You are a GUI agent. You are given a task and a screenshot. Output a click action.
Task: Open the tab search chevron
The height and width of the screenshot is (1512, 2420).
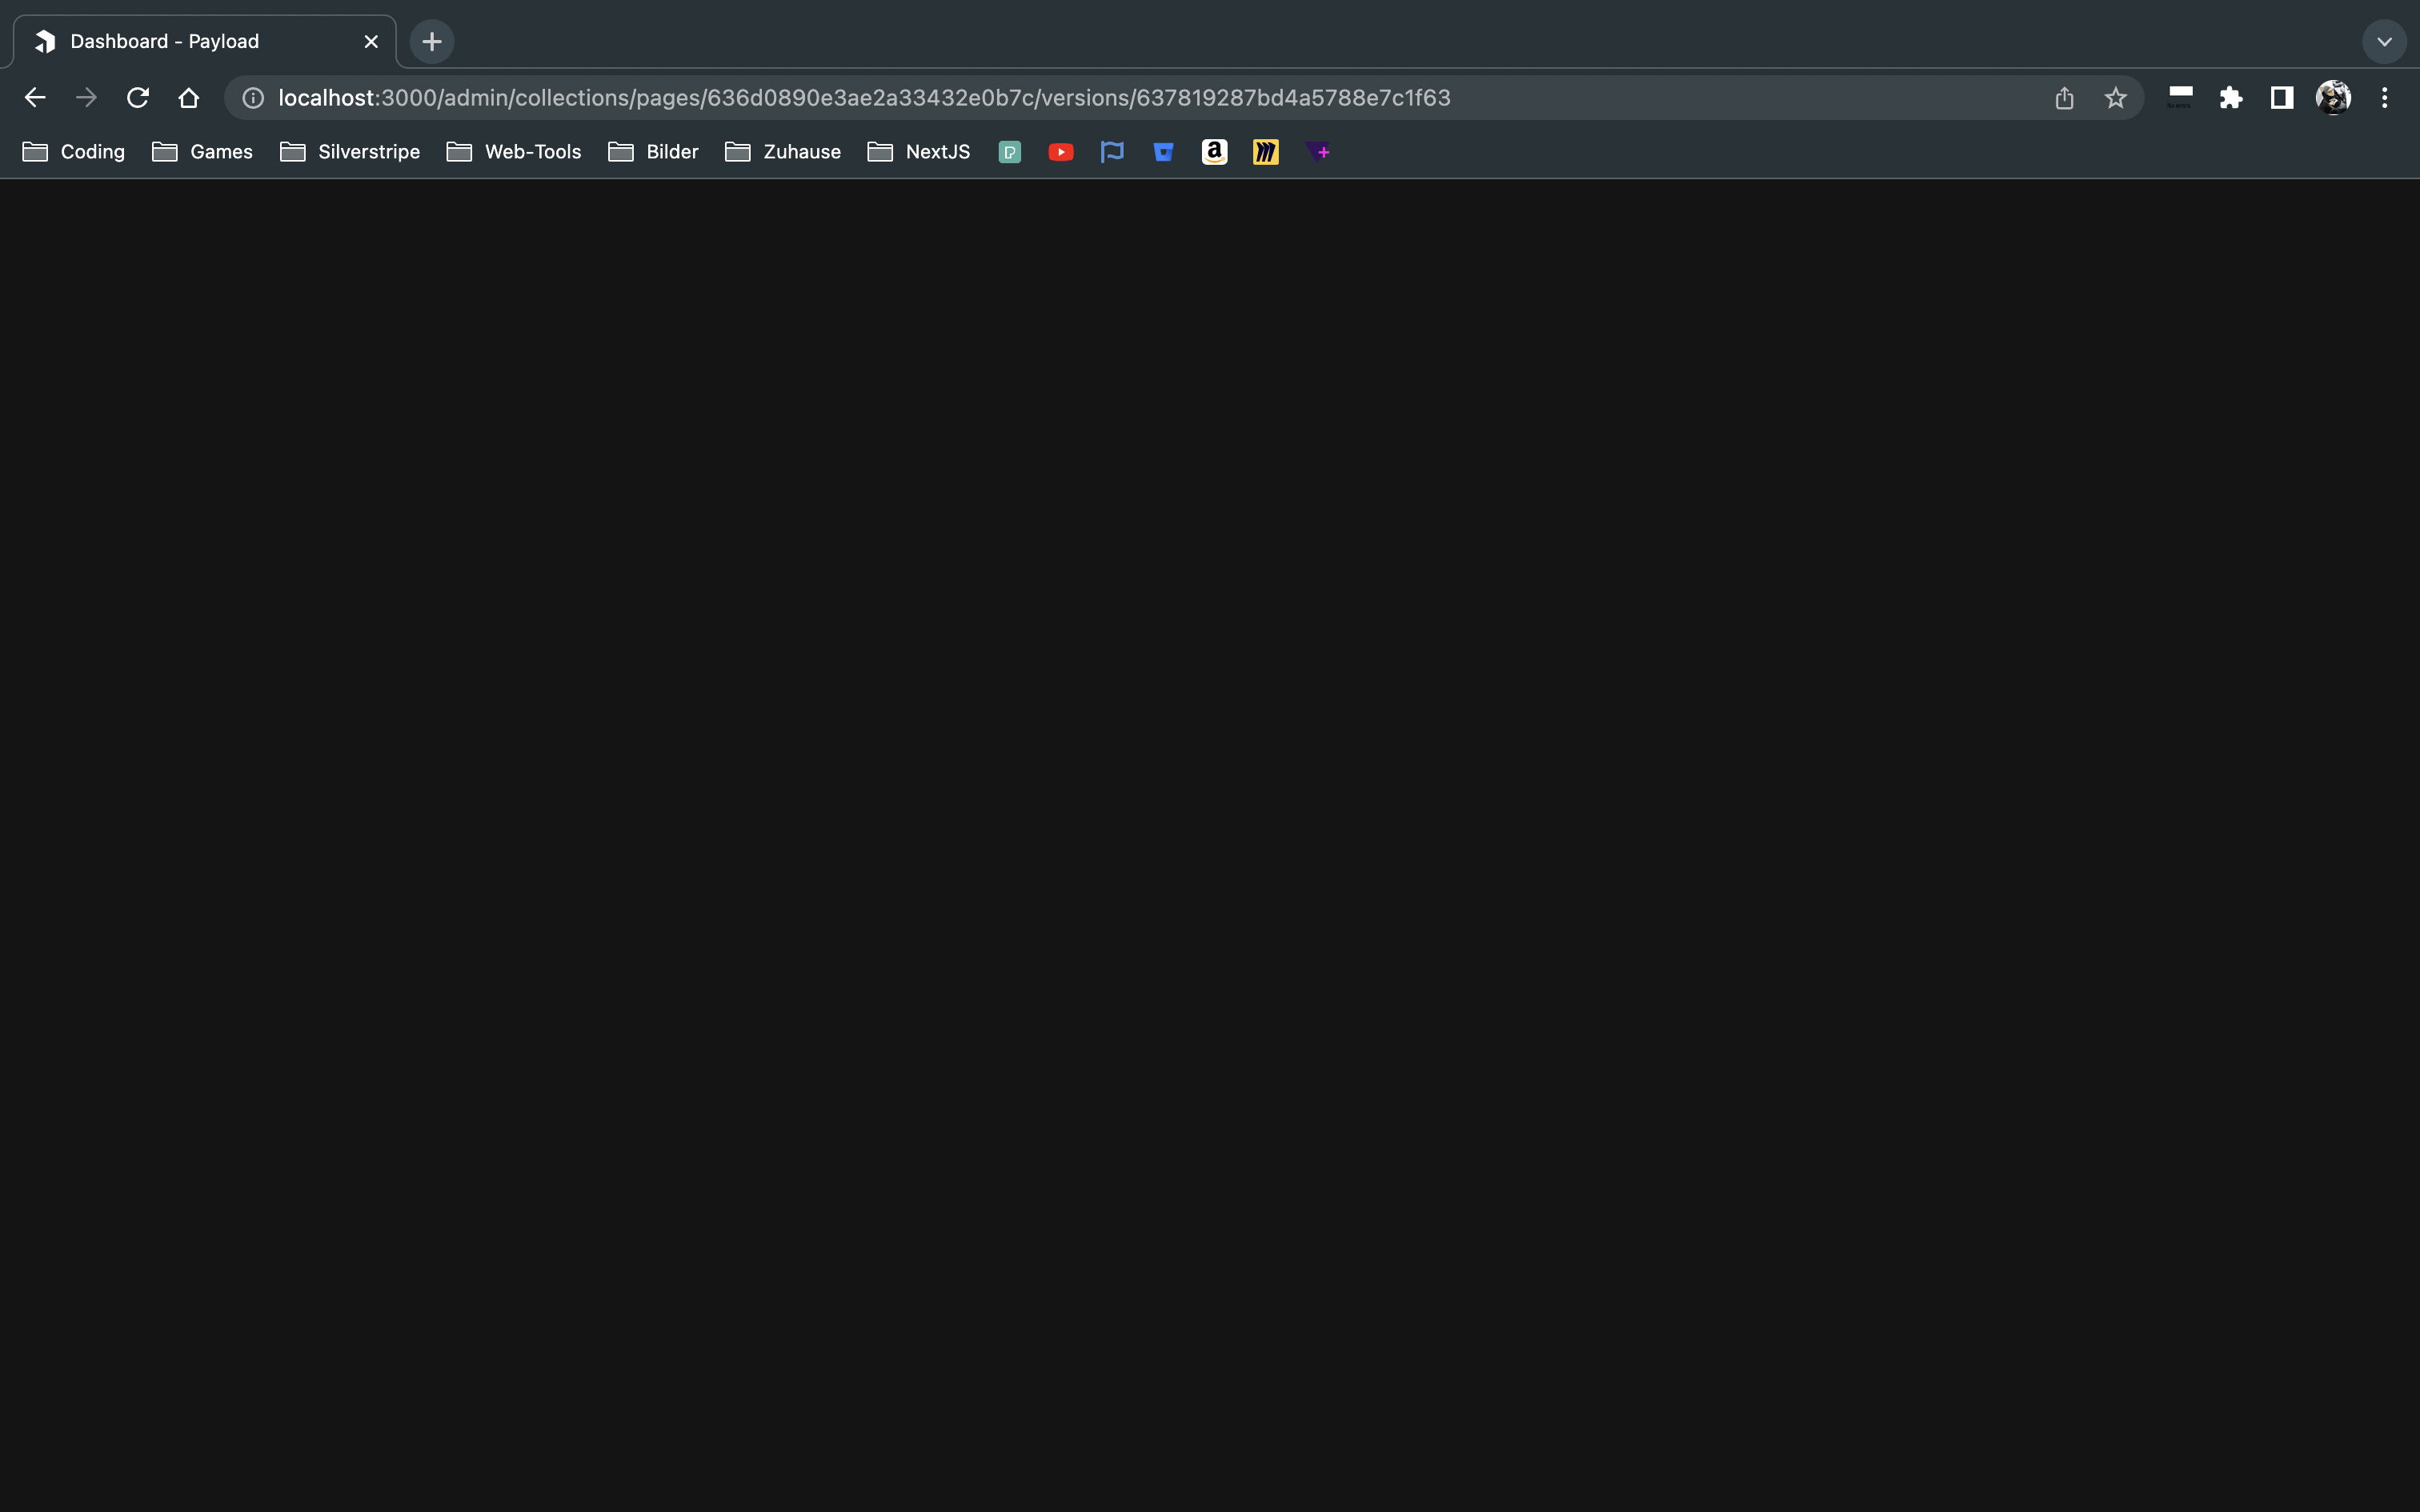tap(2384, 41)
